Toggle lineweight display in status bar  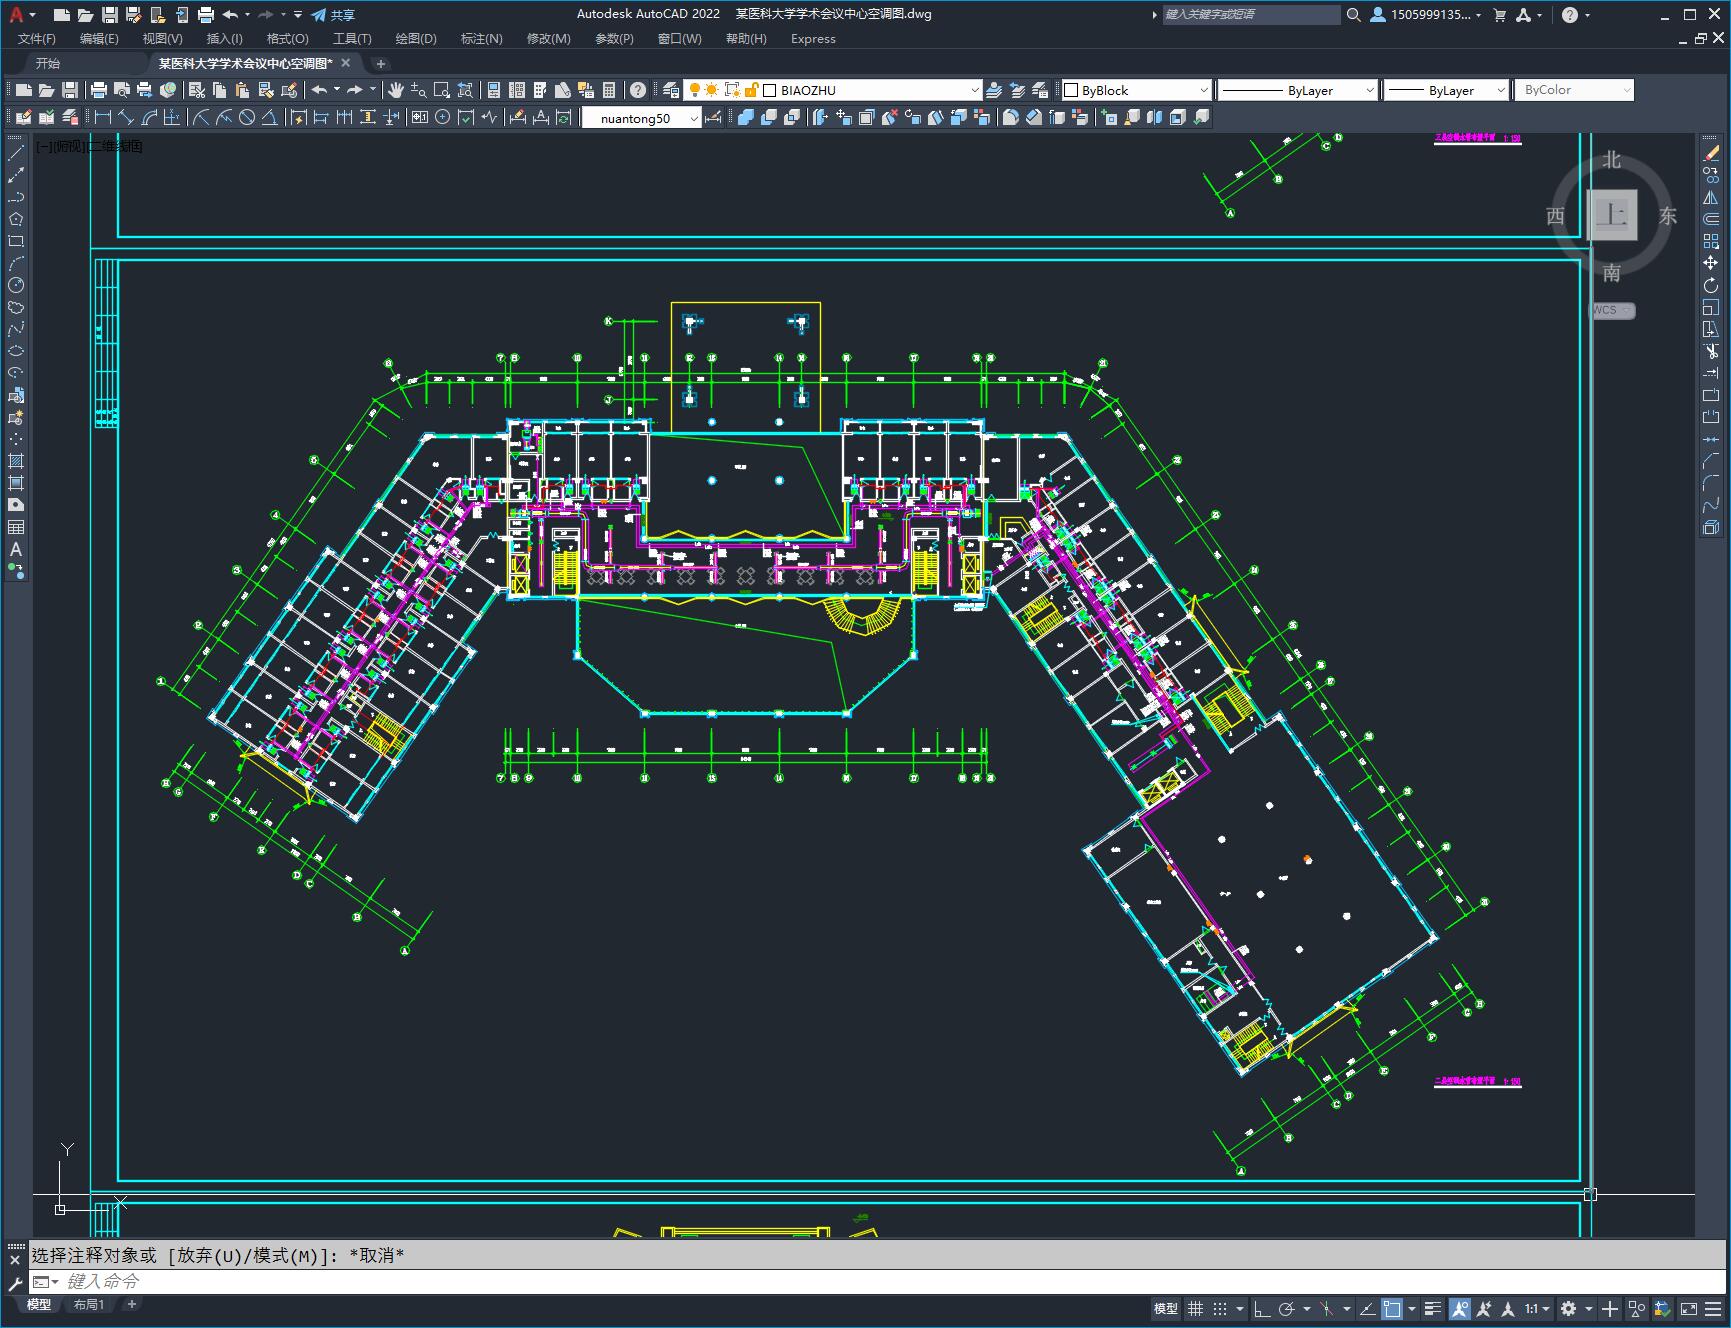click(x=1432, y=1308)
